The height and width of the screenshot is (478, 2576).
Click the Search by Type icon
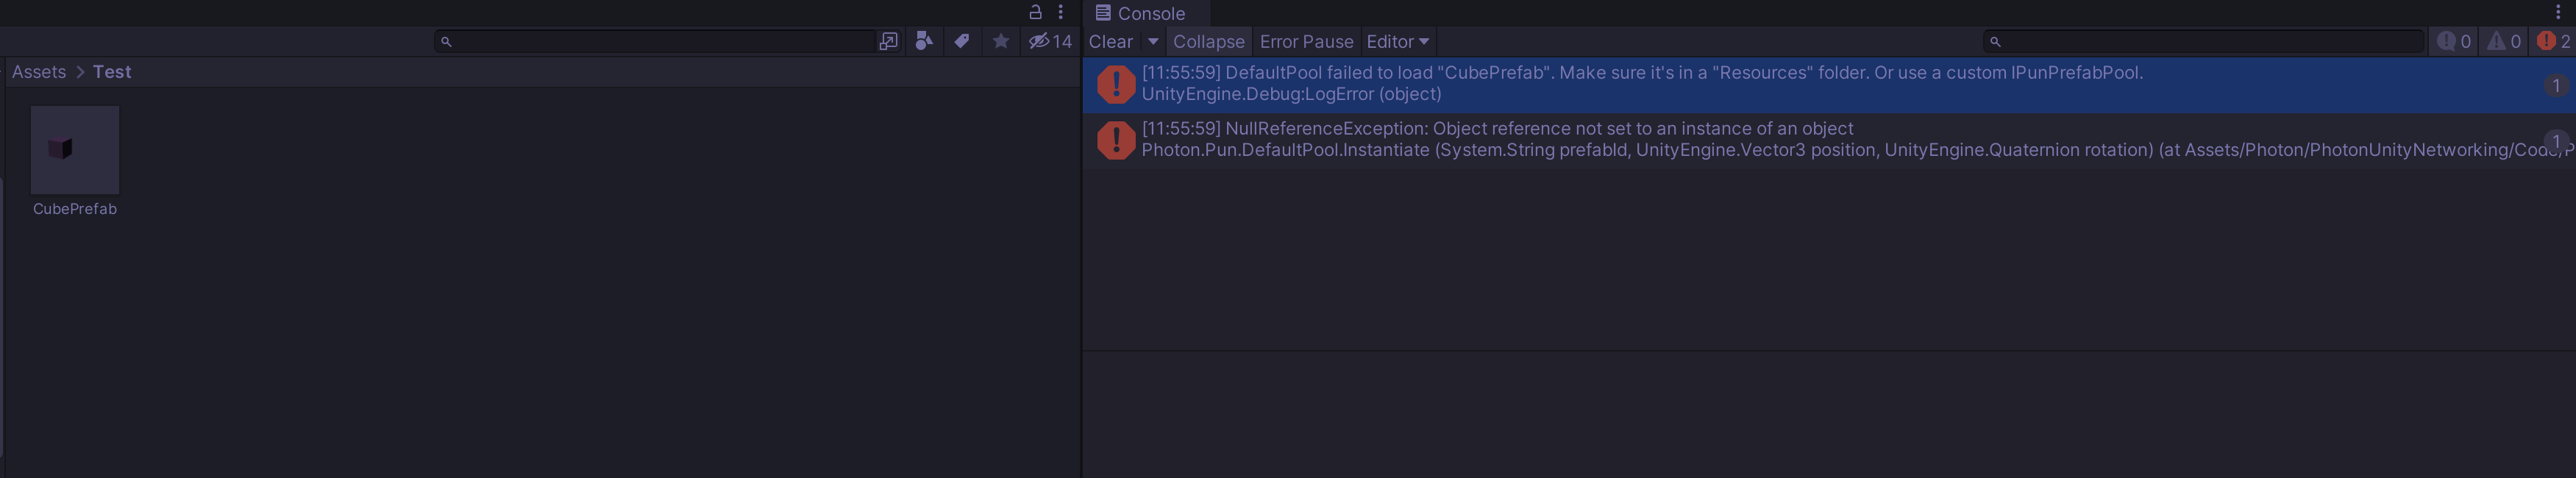click(x=924, y=41)
